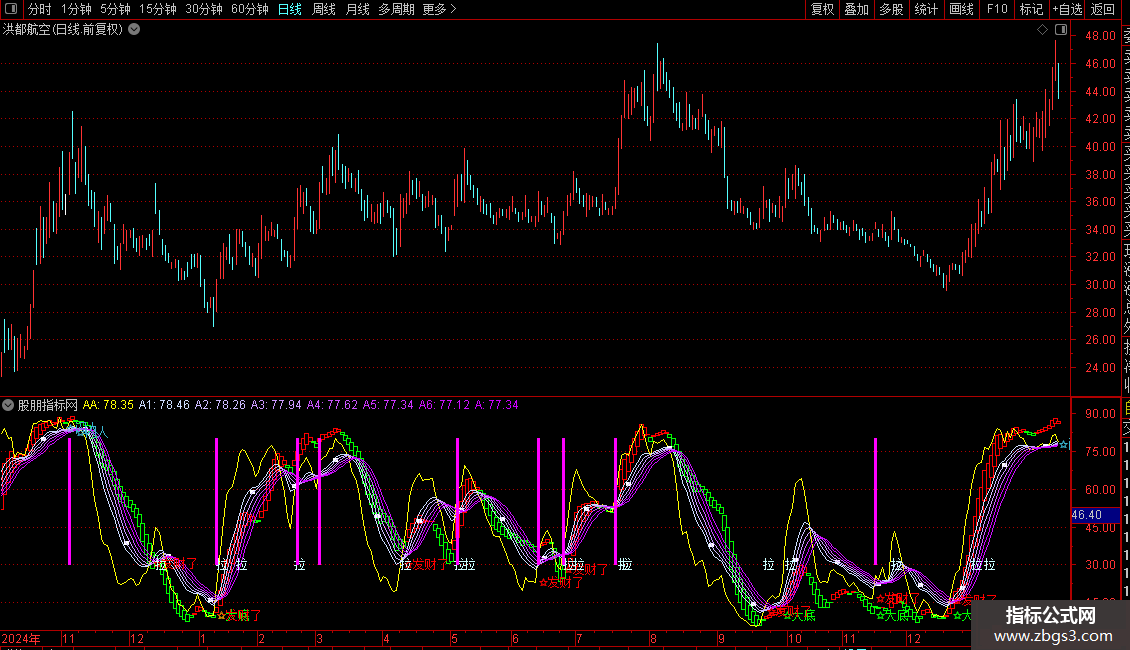1130x650 pixels.
Task: Switch to the 分时 tab
Action: tap(39, 9)
